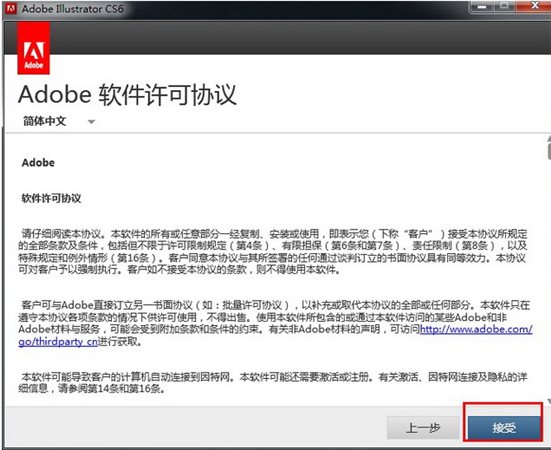
Task: Click the paragraph starting 请仔细阅读本协议
Action: coord(273,252)
